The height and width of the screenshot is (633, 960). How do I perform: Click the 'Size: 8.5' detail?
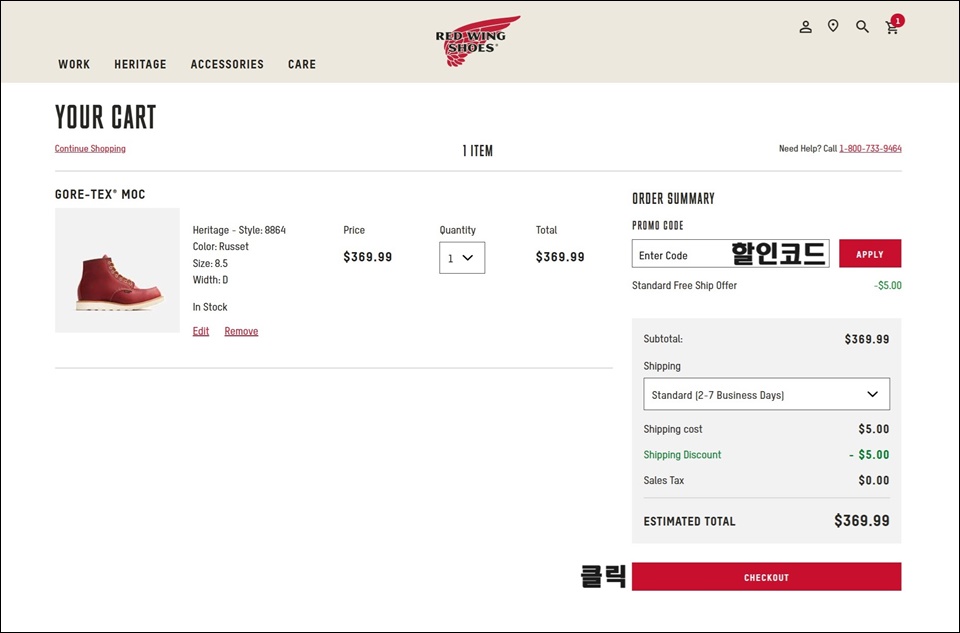pos(210,263)
